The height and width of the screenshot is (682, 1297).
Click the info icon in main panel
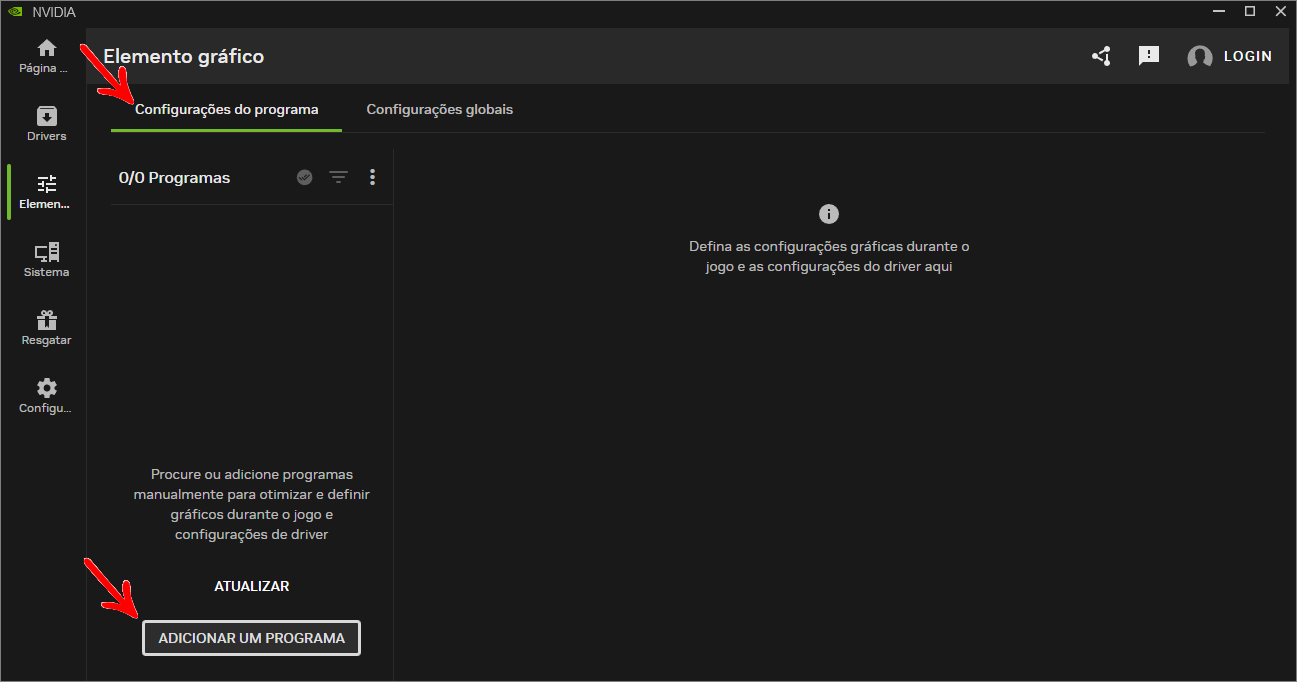point(828,214)
